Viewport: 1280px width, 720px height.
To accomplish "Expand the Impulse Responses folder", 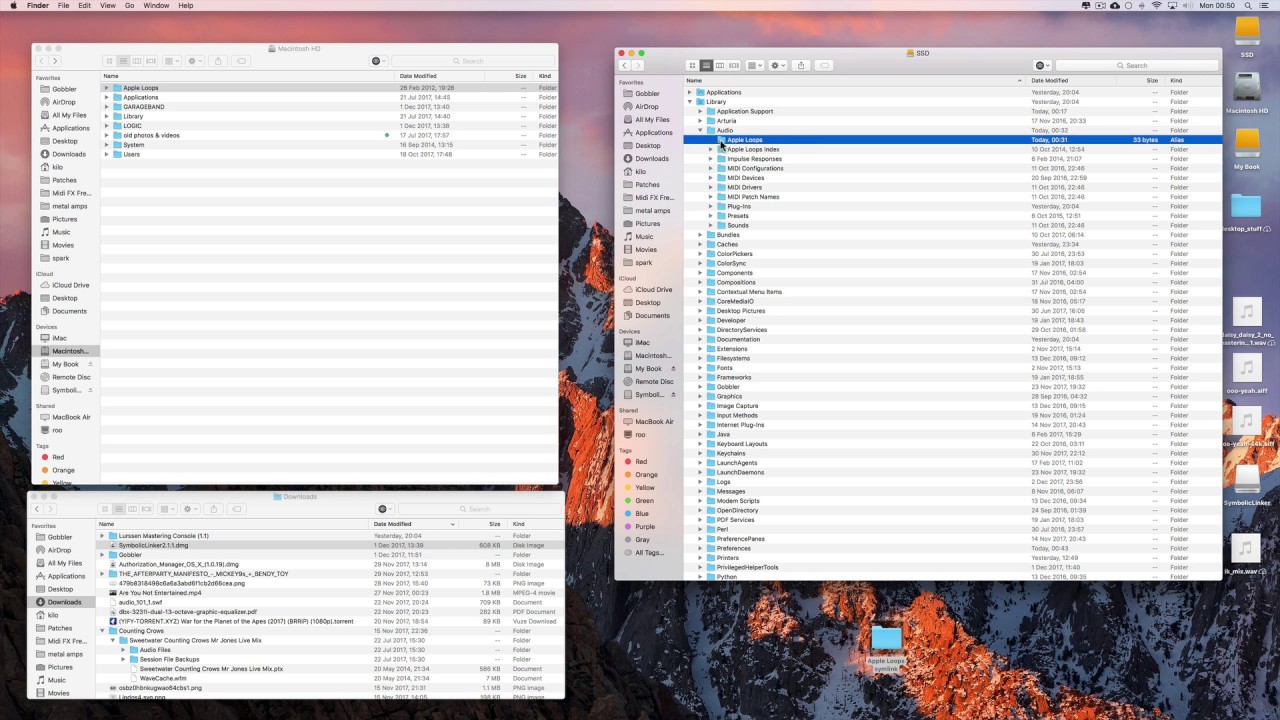I will coord(710,159).
